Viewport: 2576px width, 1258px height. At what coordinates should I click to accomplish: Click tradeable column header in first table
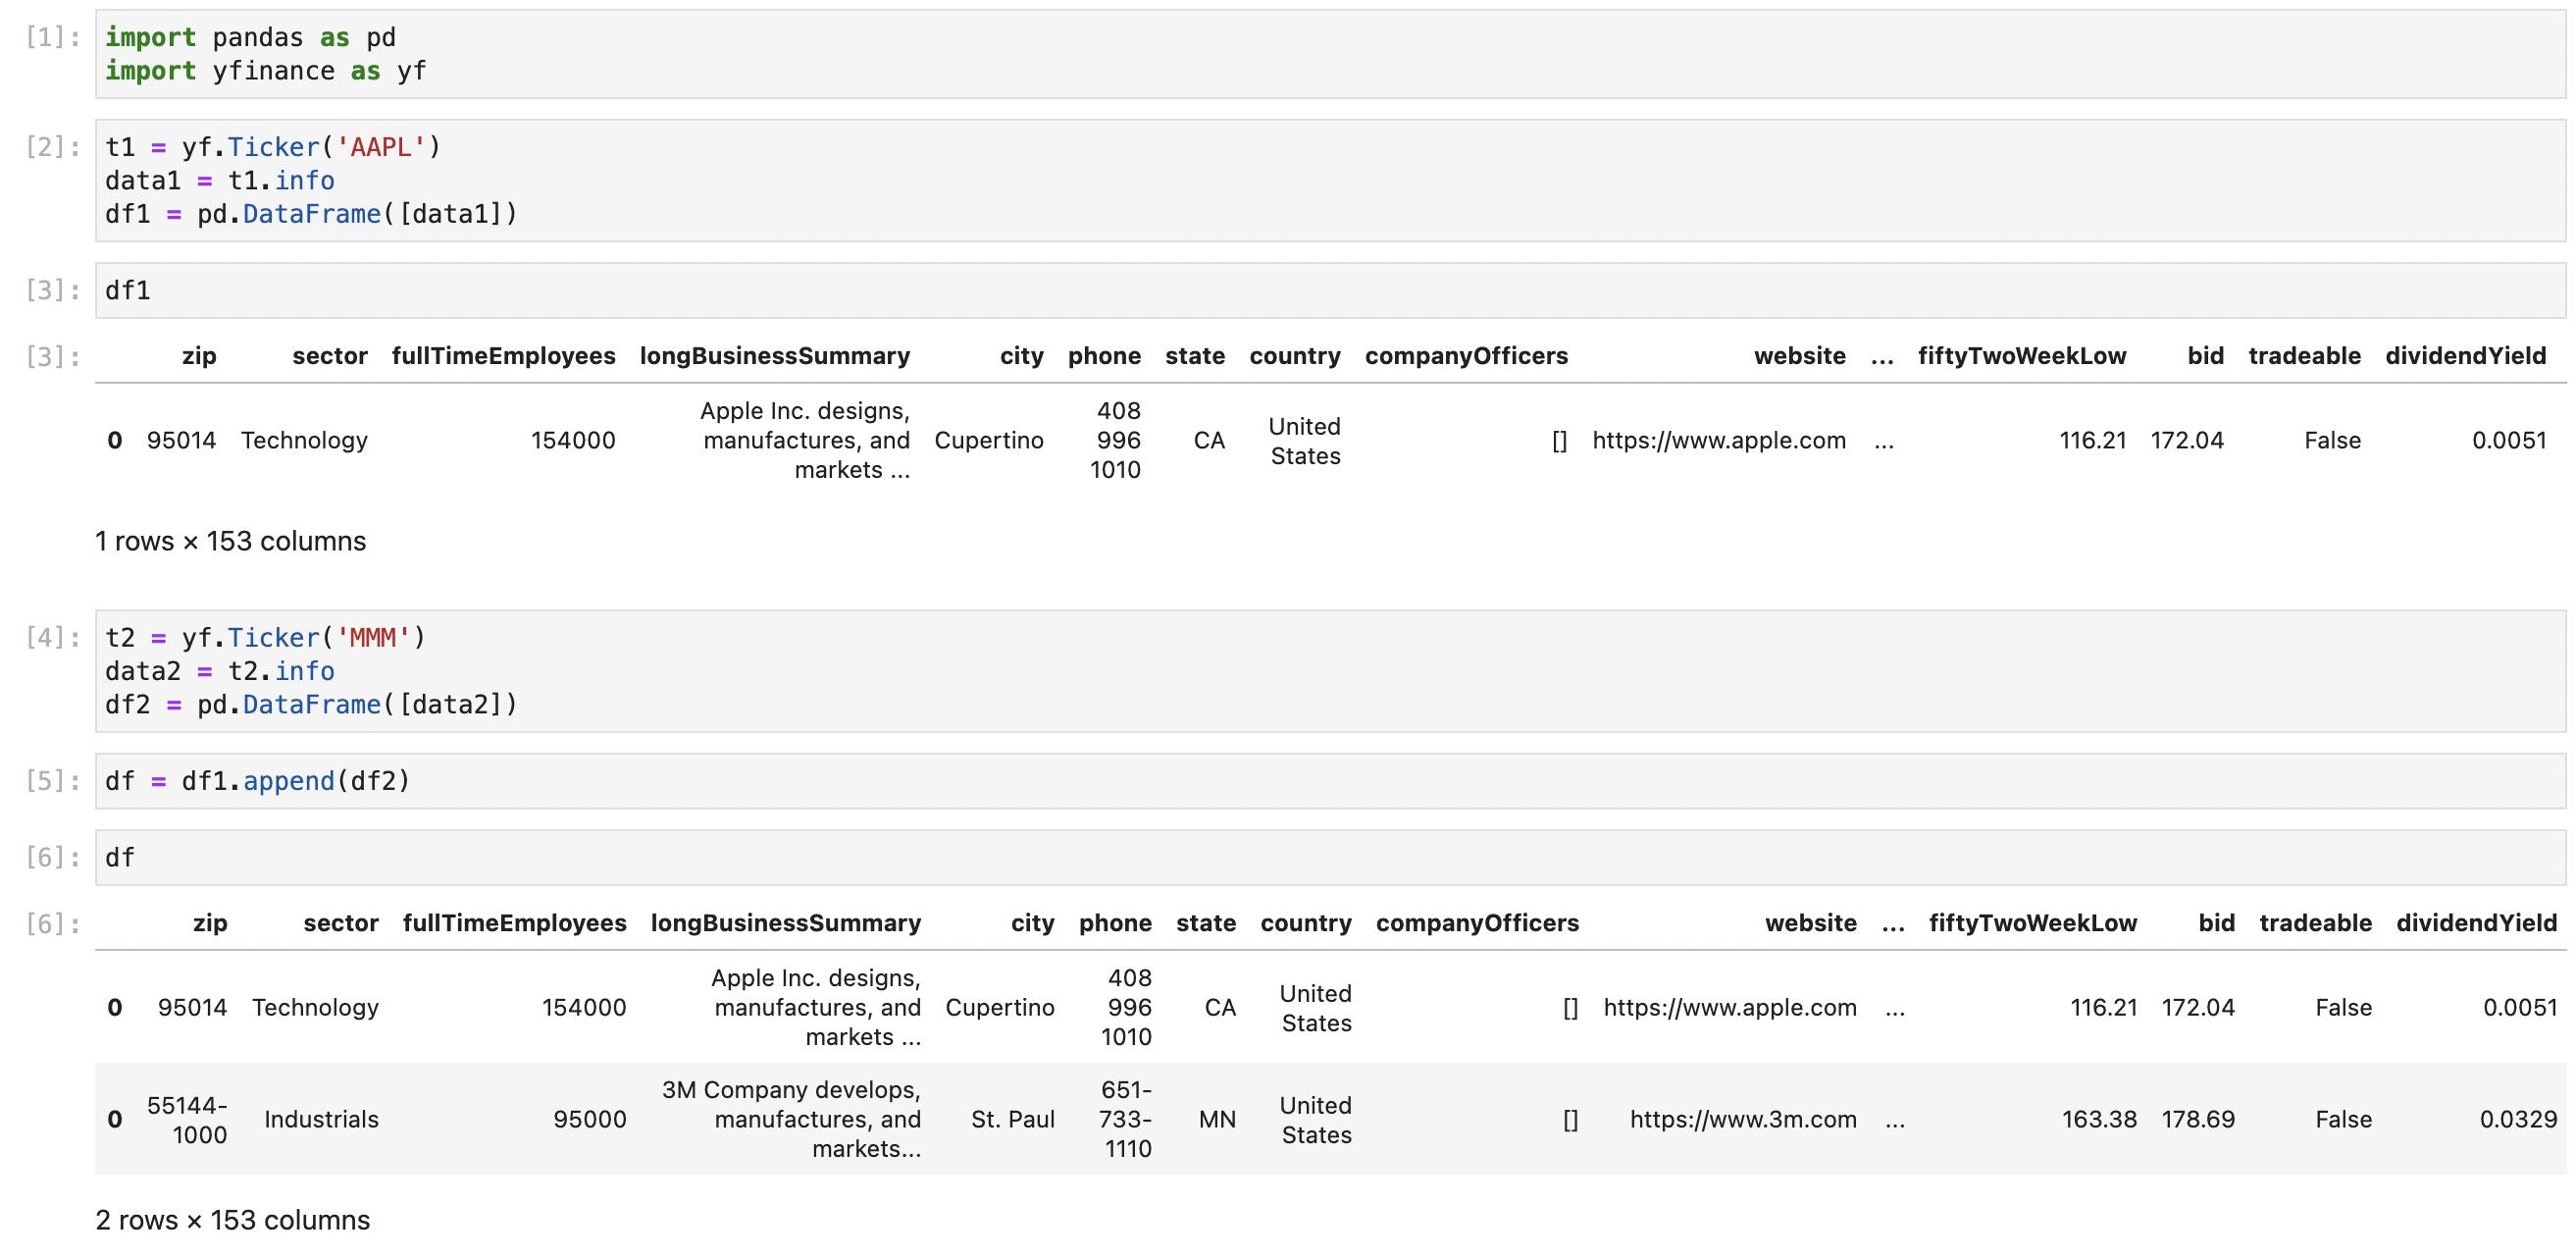click(x=2305, y=356)
